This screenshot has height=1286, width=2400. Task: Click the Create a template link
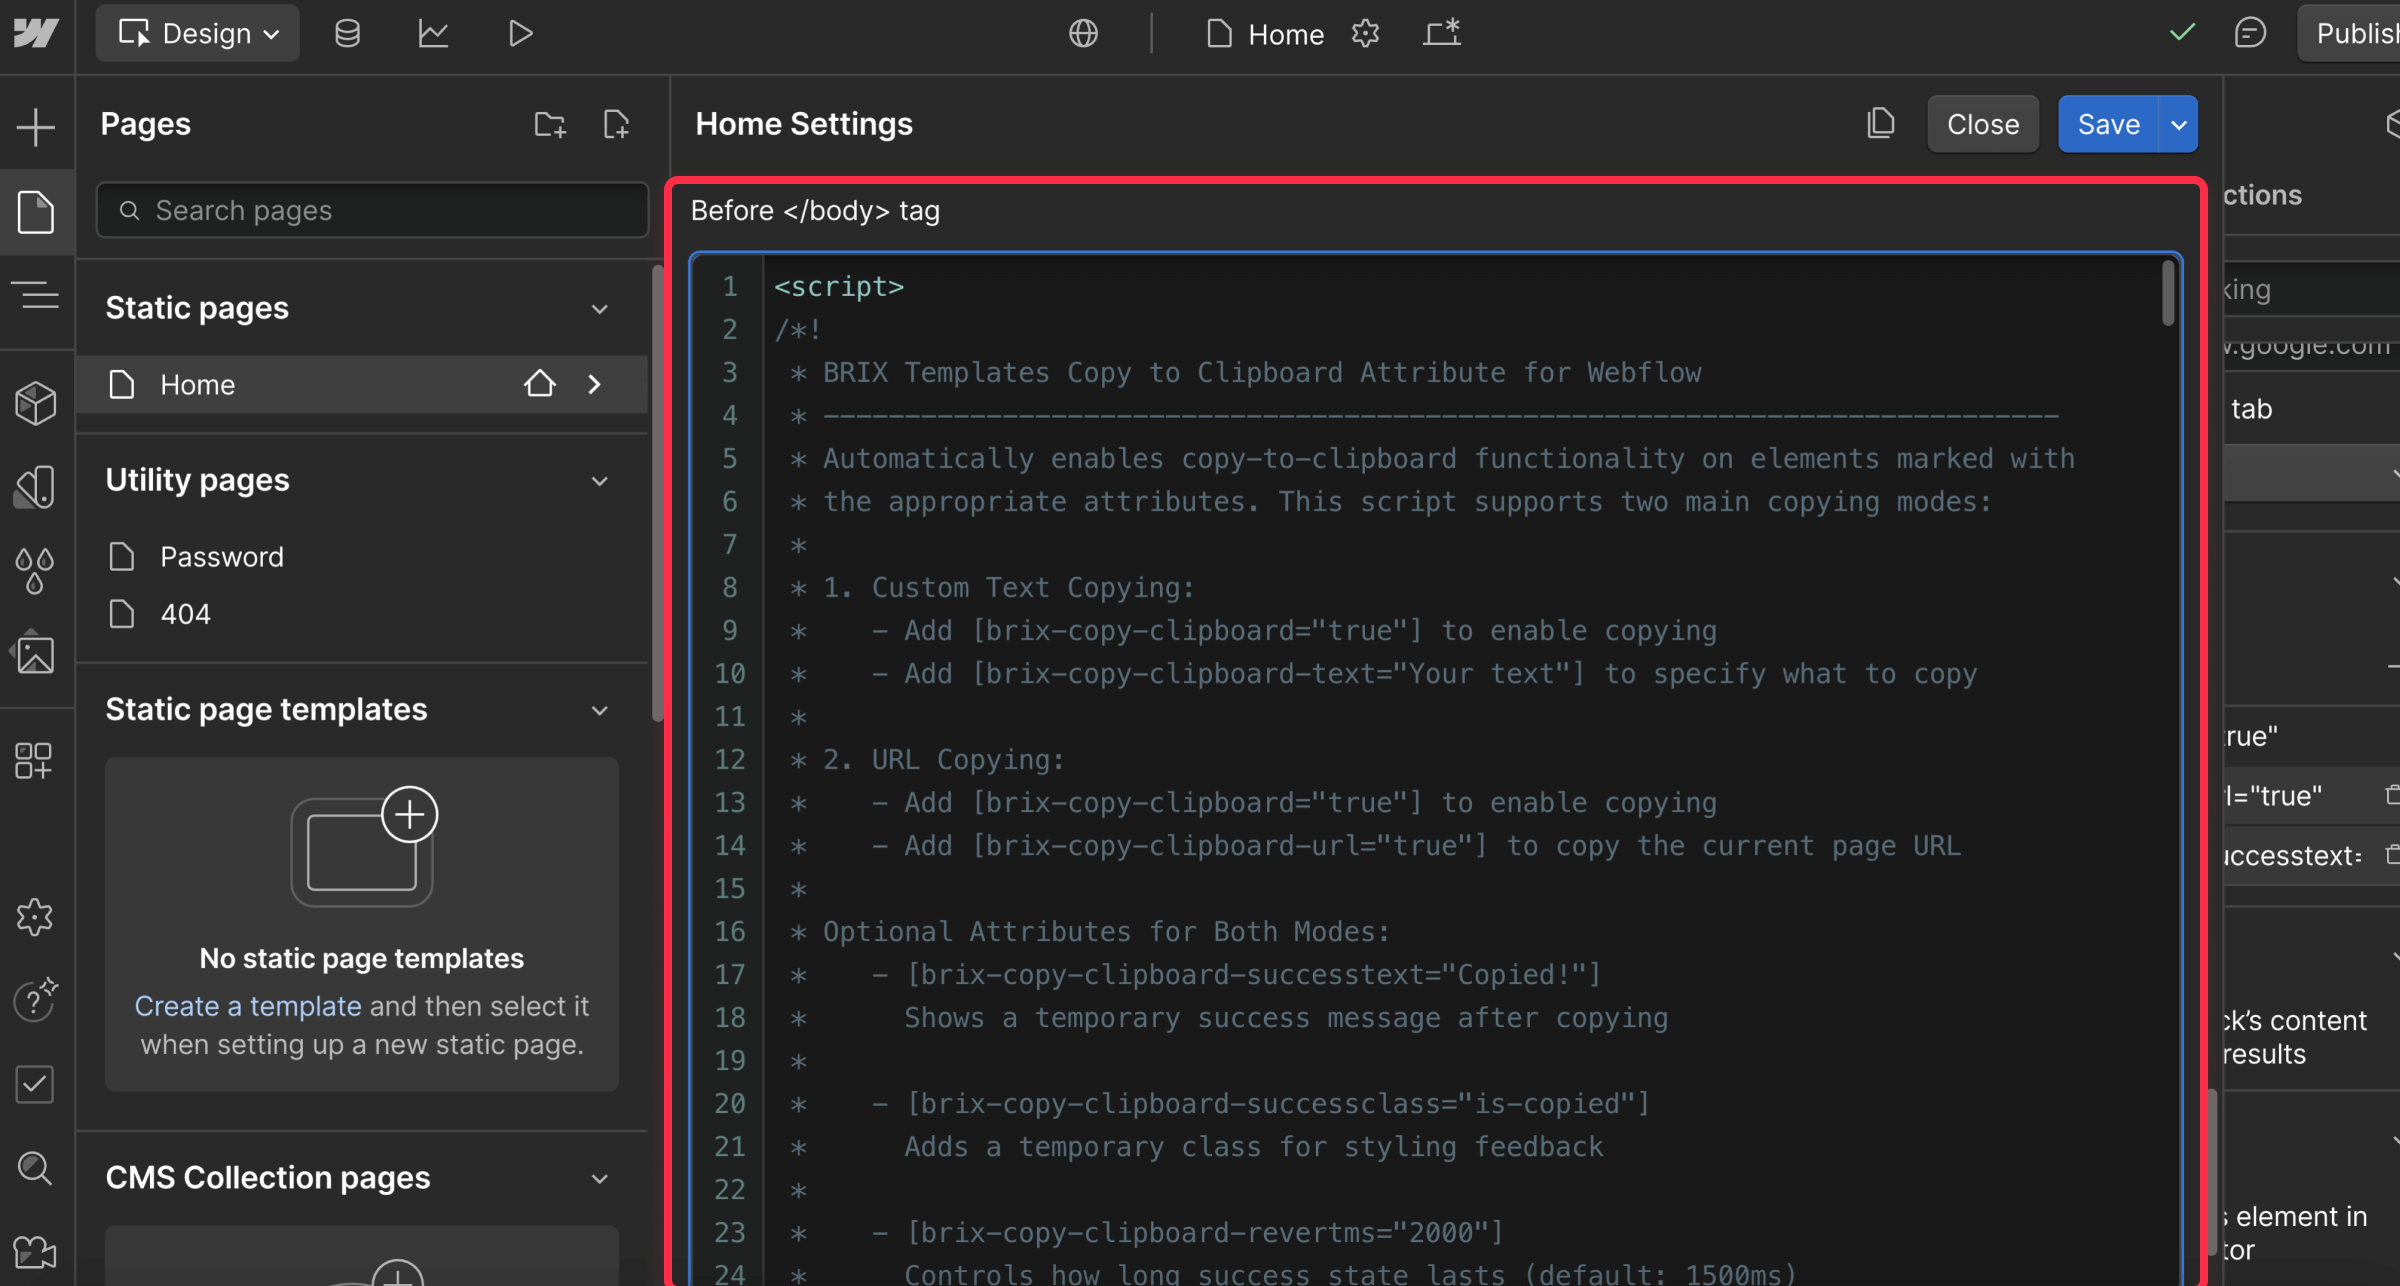tap(248, 1006)
